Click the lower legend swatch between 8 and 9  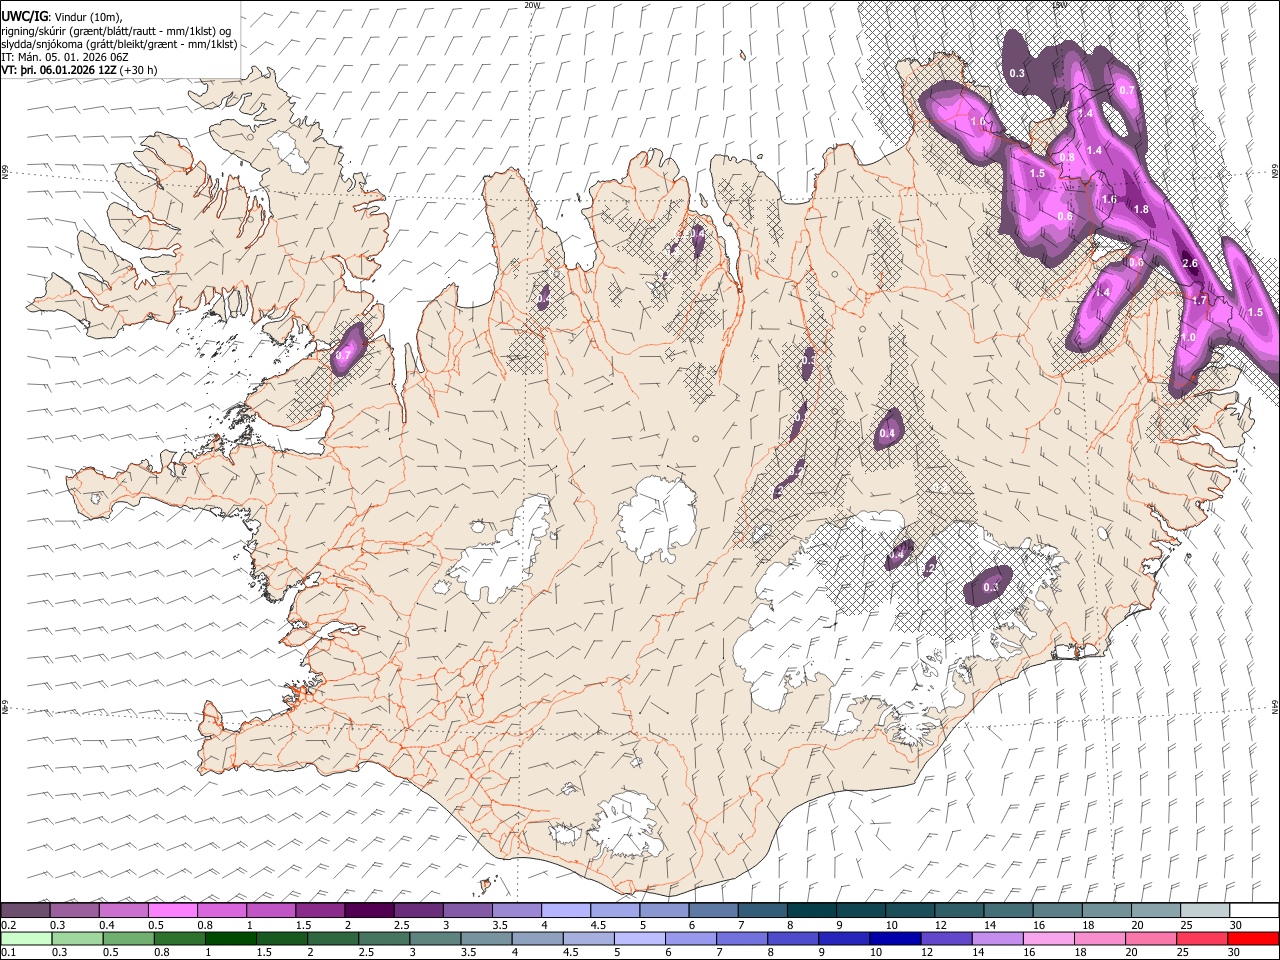click(x=792, y=938)
